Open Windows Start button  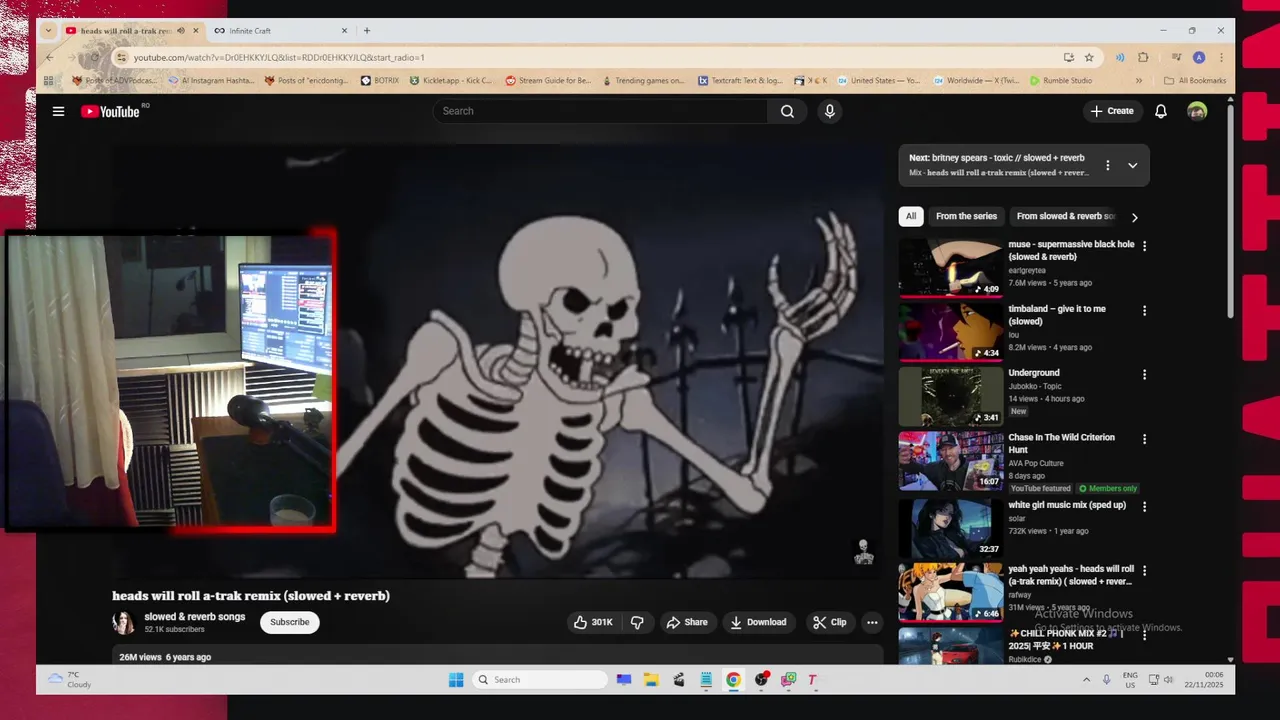point(456,680)
